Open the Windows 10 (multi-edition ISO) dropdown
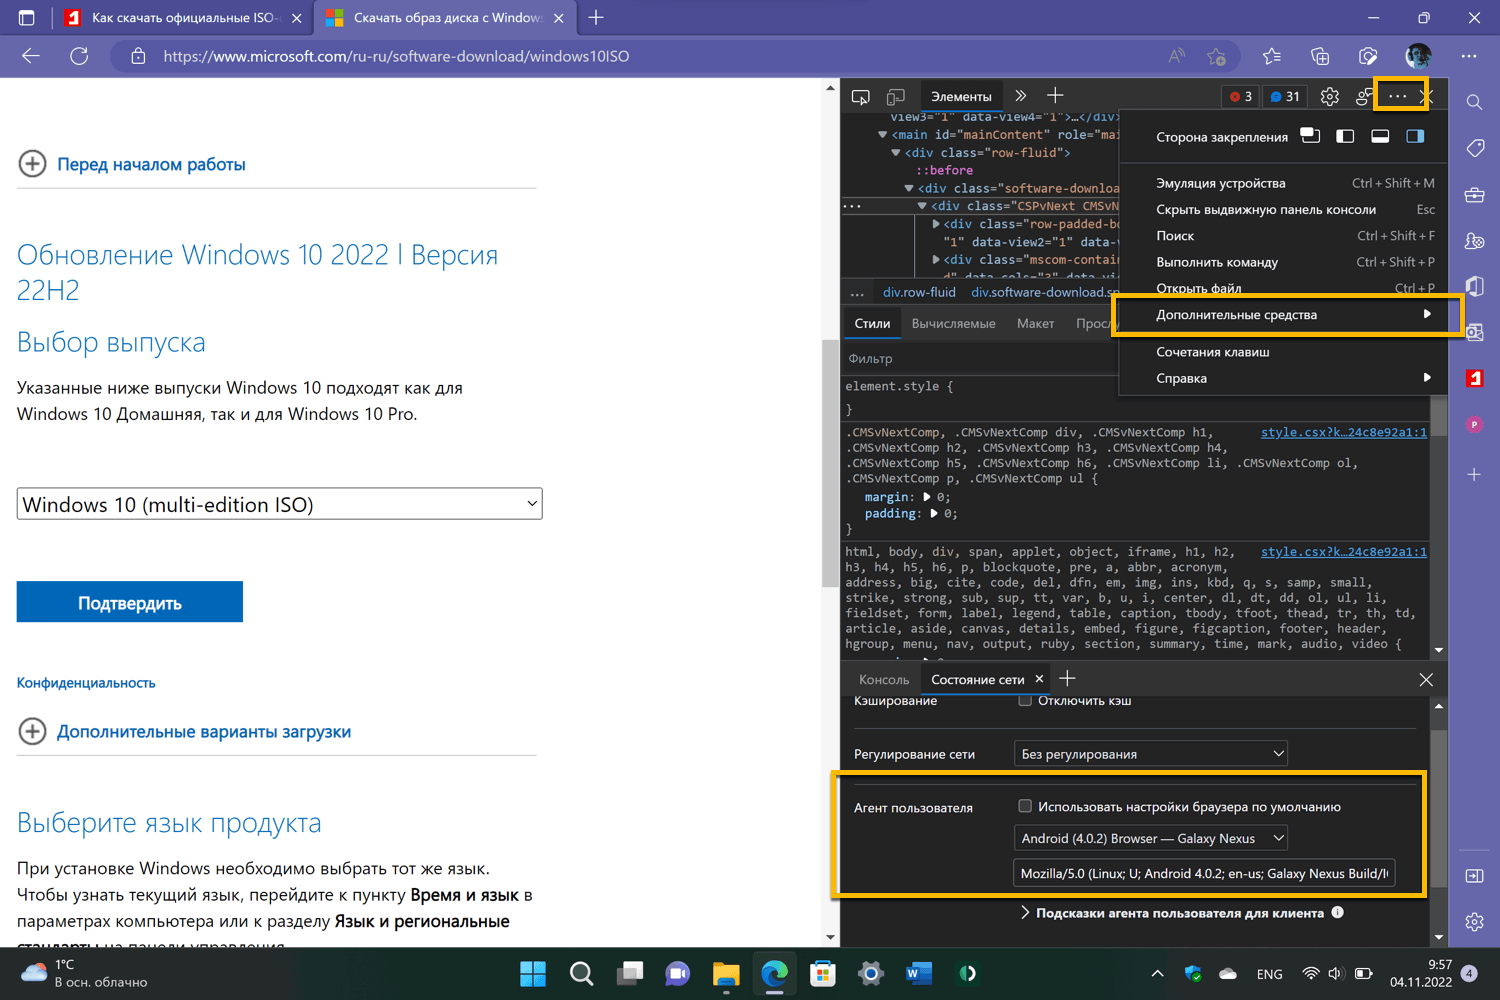The width and height of the screenshot is (1500, 1000). coord(279,503)
